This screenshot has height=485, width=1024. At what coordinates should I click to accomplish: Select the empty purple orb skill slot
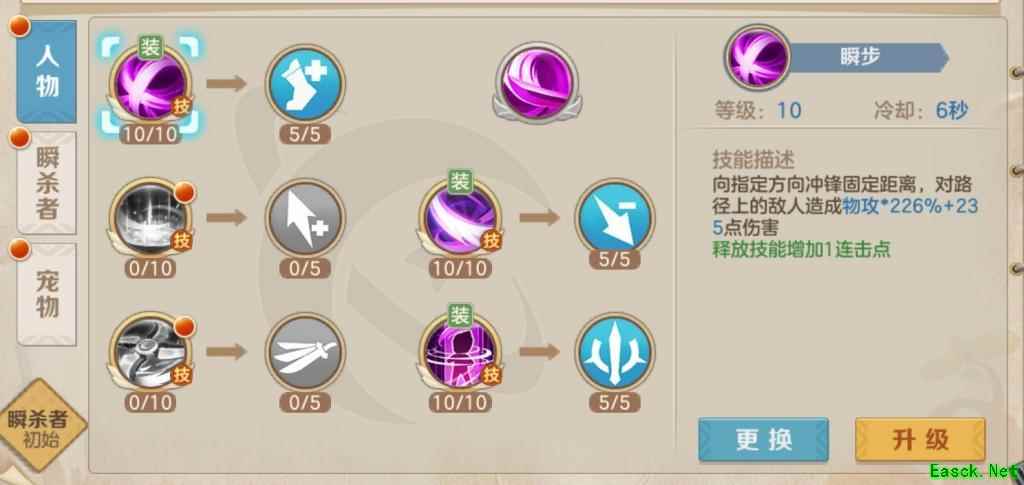click(x=537, y=83)
